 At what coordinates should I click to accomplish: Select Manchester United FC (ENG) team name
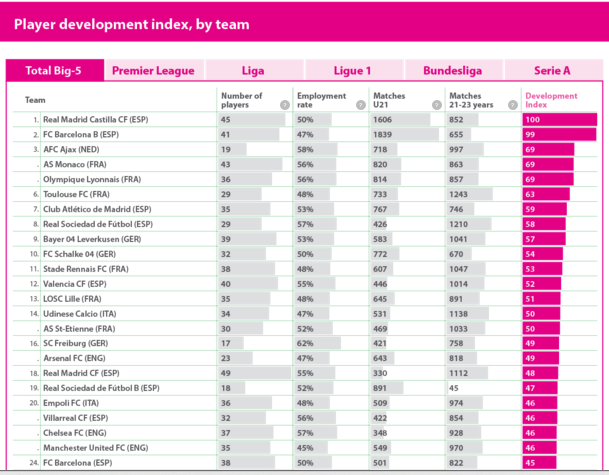[96, 448]
